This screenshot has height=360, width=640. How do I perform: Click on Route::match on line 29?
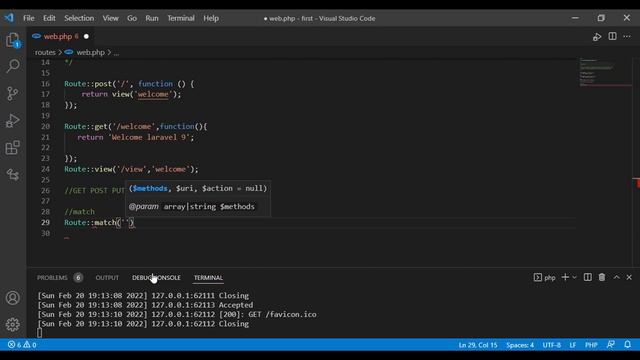click(x=90, y=222)
